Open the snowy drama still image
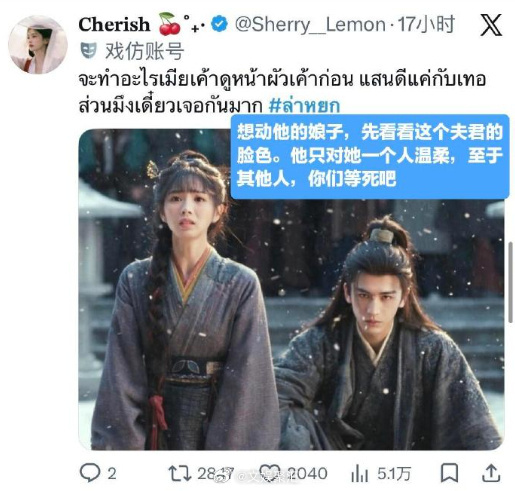 [291, 289]
